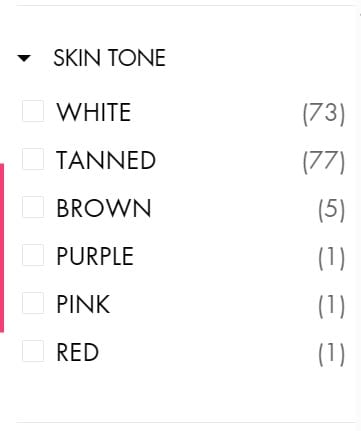
Task: Enable the TANNED checkbox
Action: click(x=33, y=159)
